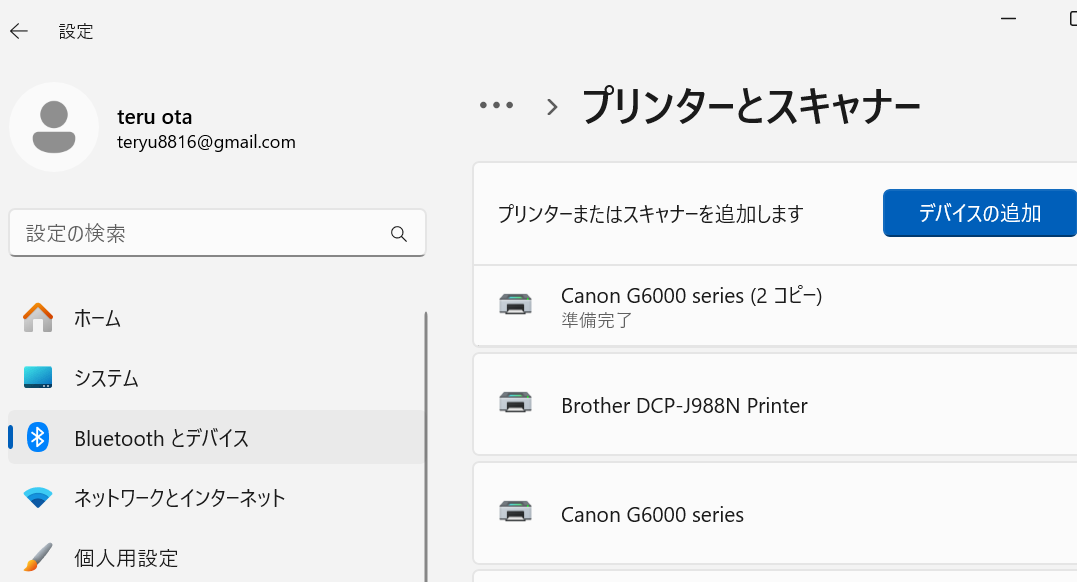Click the プリンターとスキャナー page title

(x=751, y=107)
